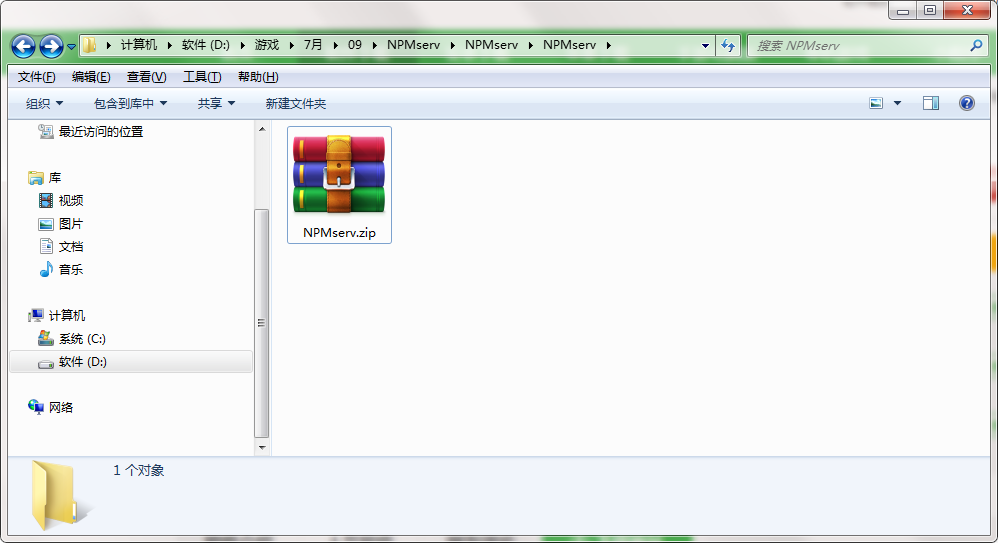This screenshot has height=543, width=998.
Task: Click the navigation pane scrollbar thumb
Action: 262,323
